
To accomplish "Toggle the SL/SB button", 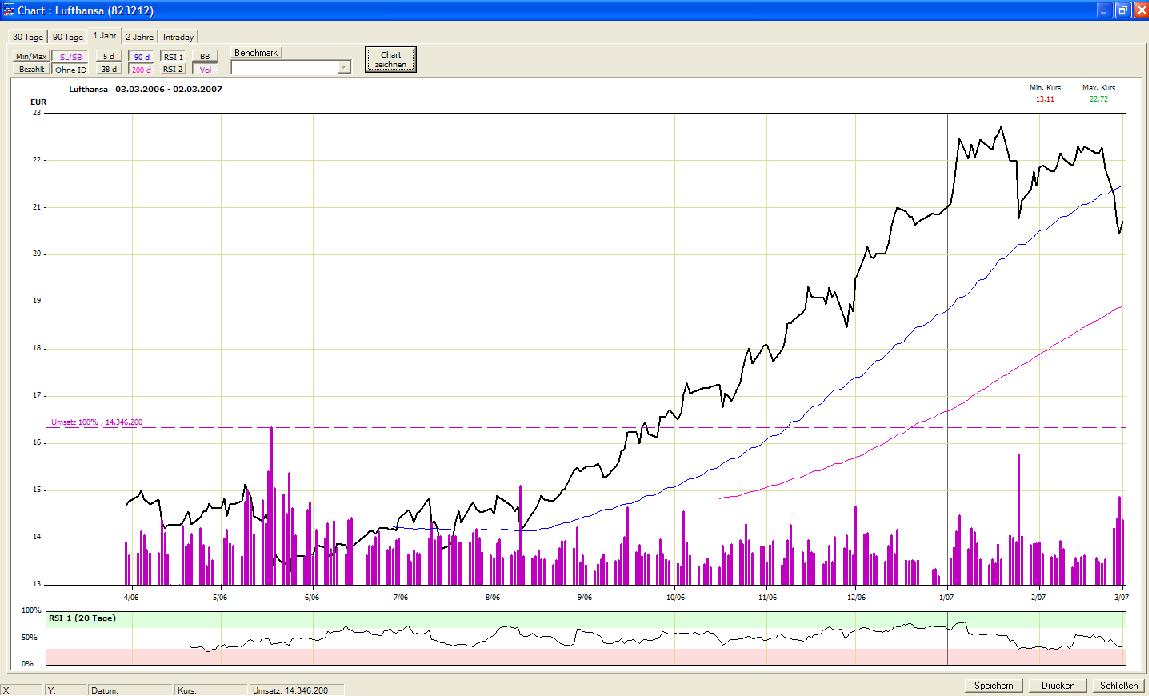I will tap(71, 56).
